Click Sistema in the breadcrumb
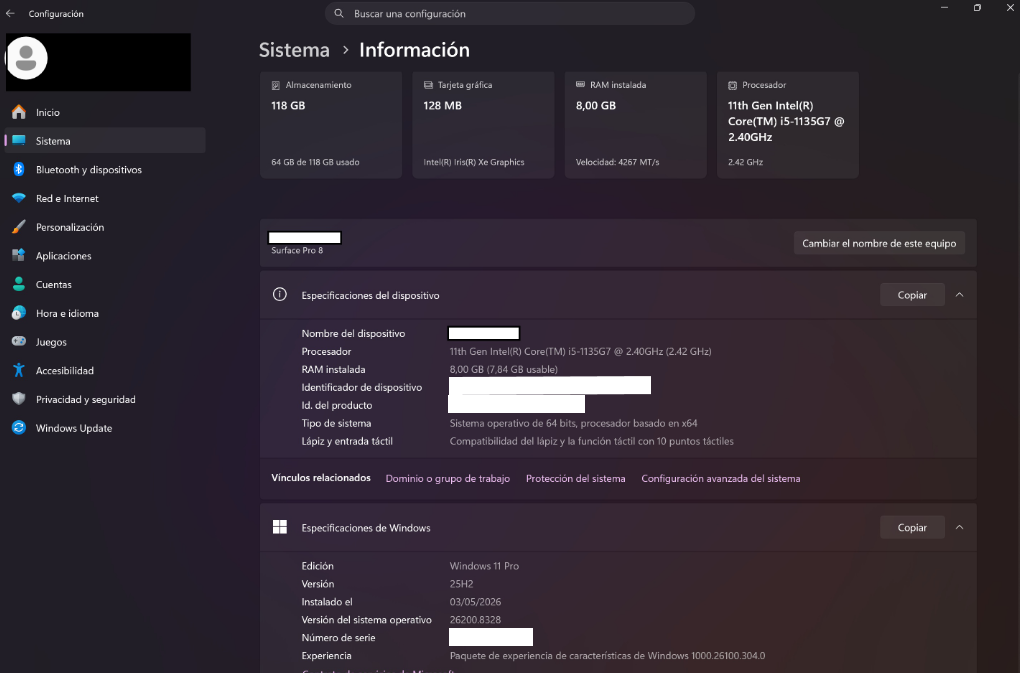1020x673 pixels. pyautogui.click(x=294, y=50)
